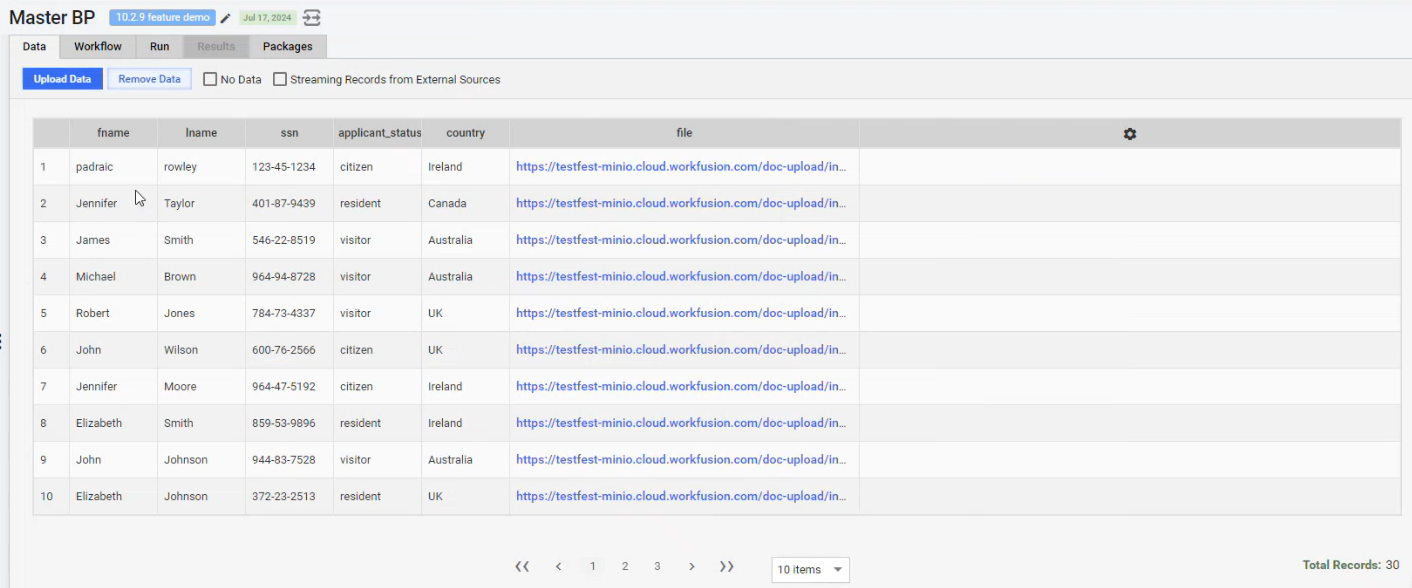This screenshot has width=1412, height=588.
Task: Select cell with SSN 964-47-5192
Action: [x=289, y=386]
